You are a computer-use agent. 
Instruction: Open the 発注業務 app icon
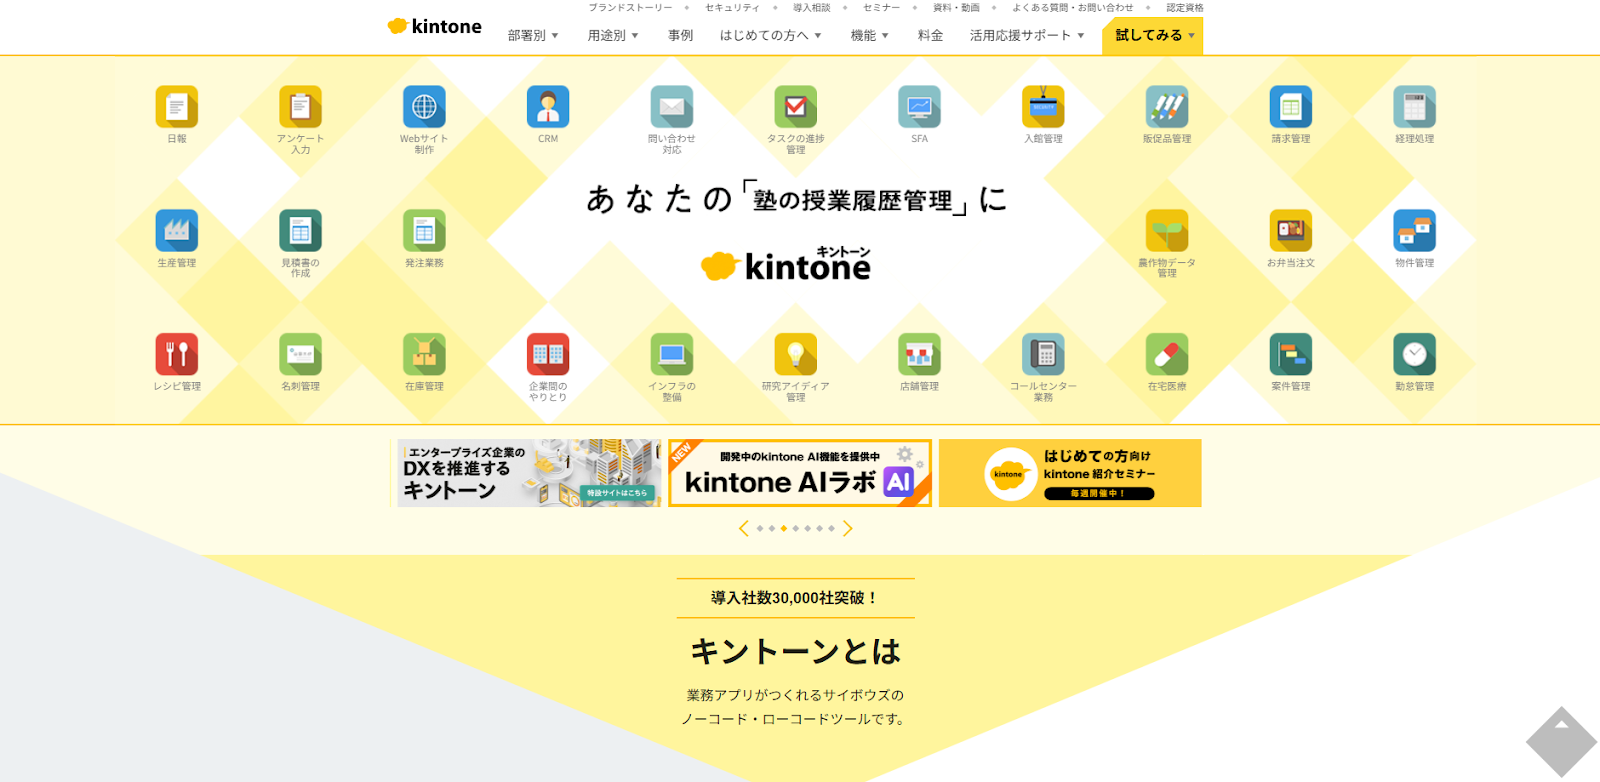(x=424, y=231)
